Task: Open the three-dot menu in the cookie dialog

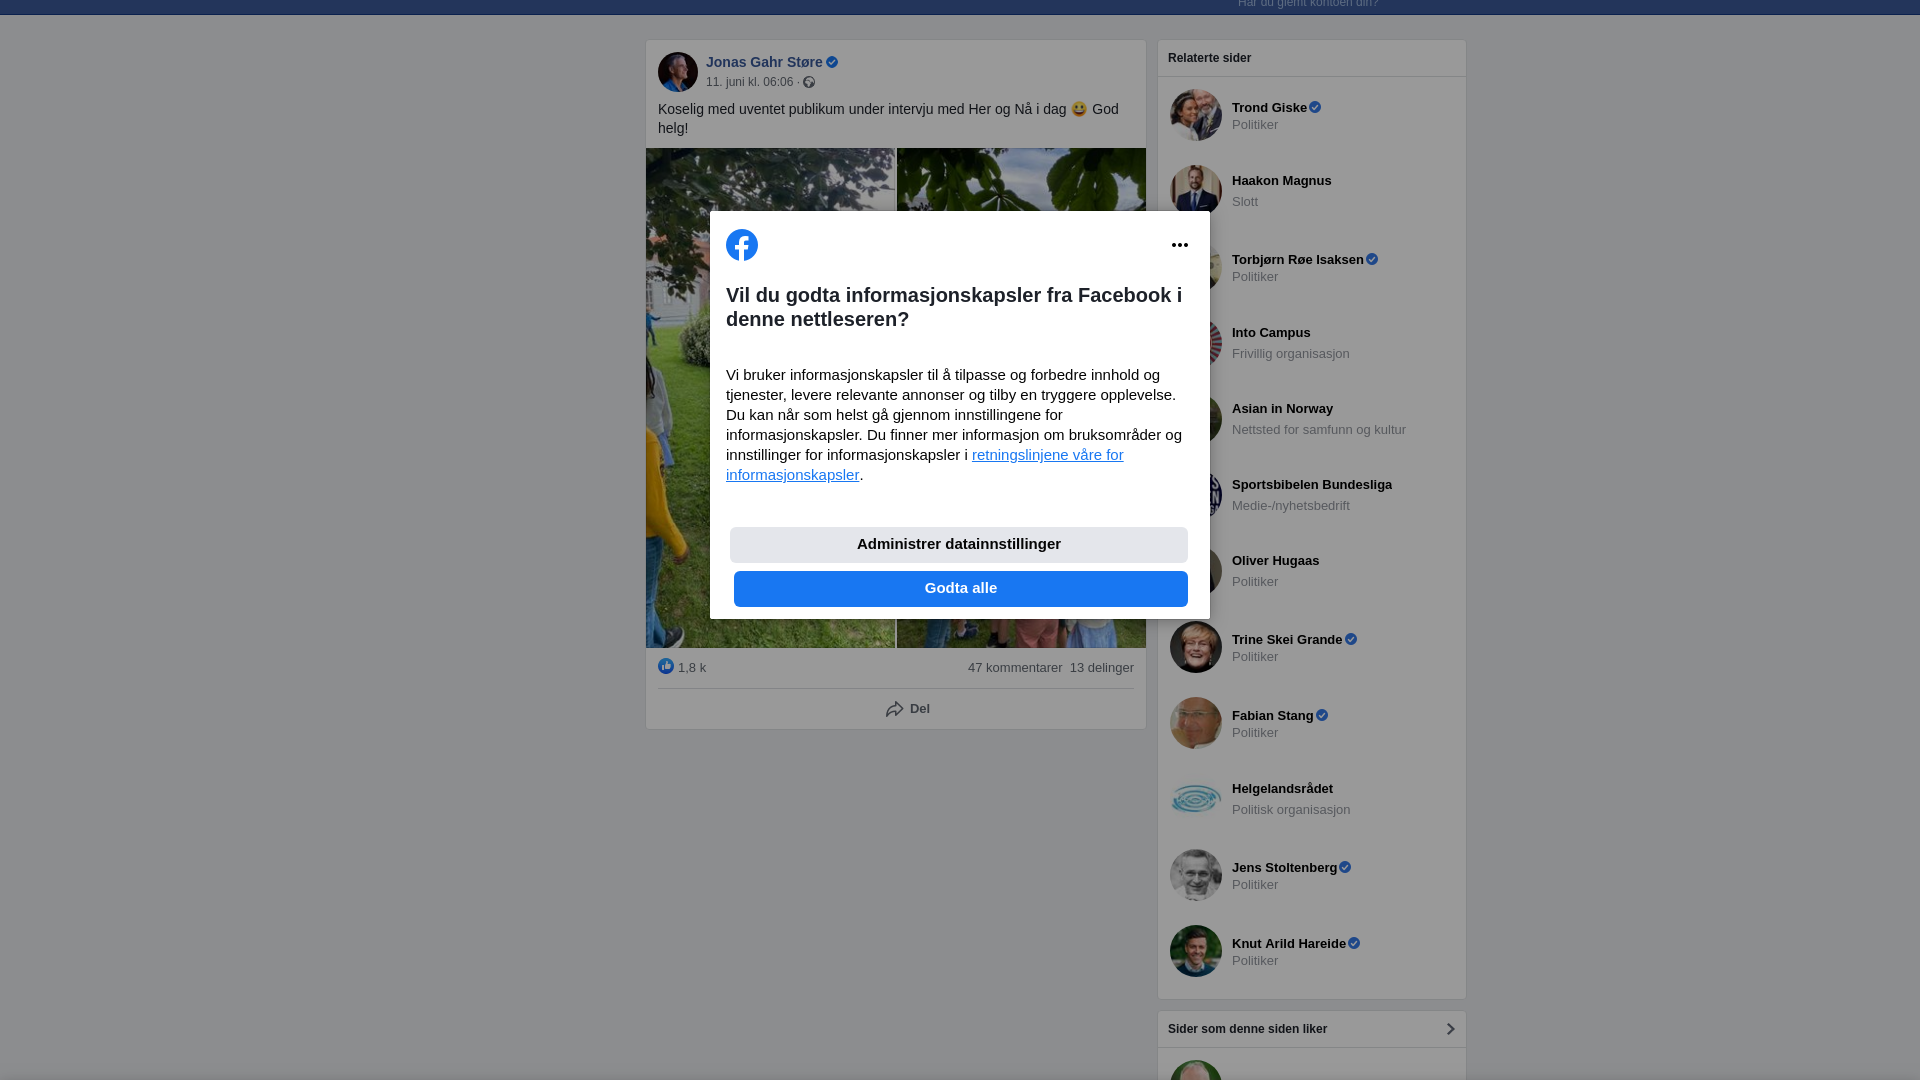Action: coord(1180,245)
